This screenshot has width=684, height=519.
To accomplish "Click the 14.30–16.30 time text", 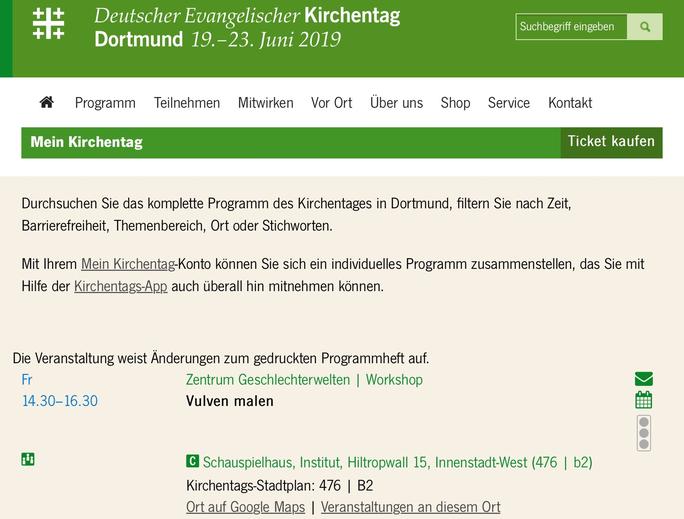I will coord(60,401).
